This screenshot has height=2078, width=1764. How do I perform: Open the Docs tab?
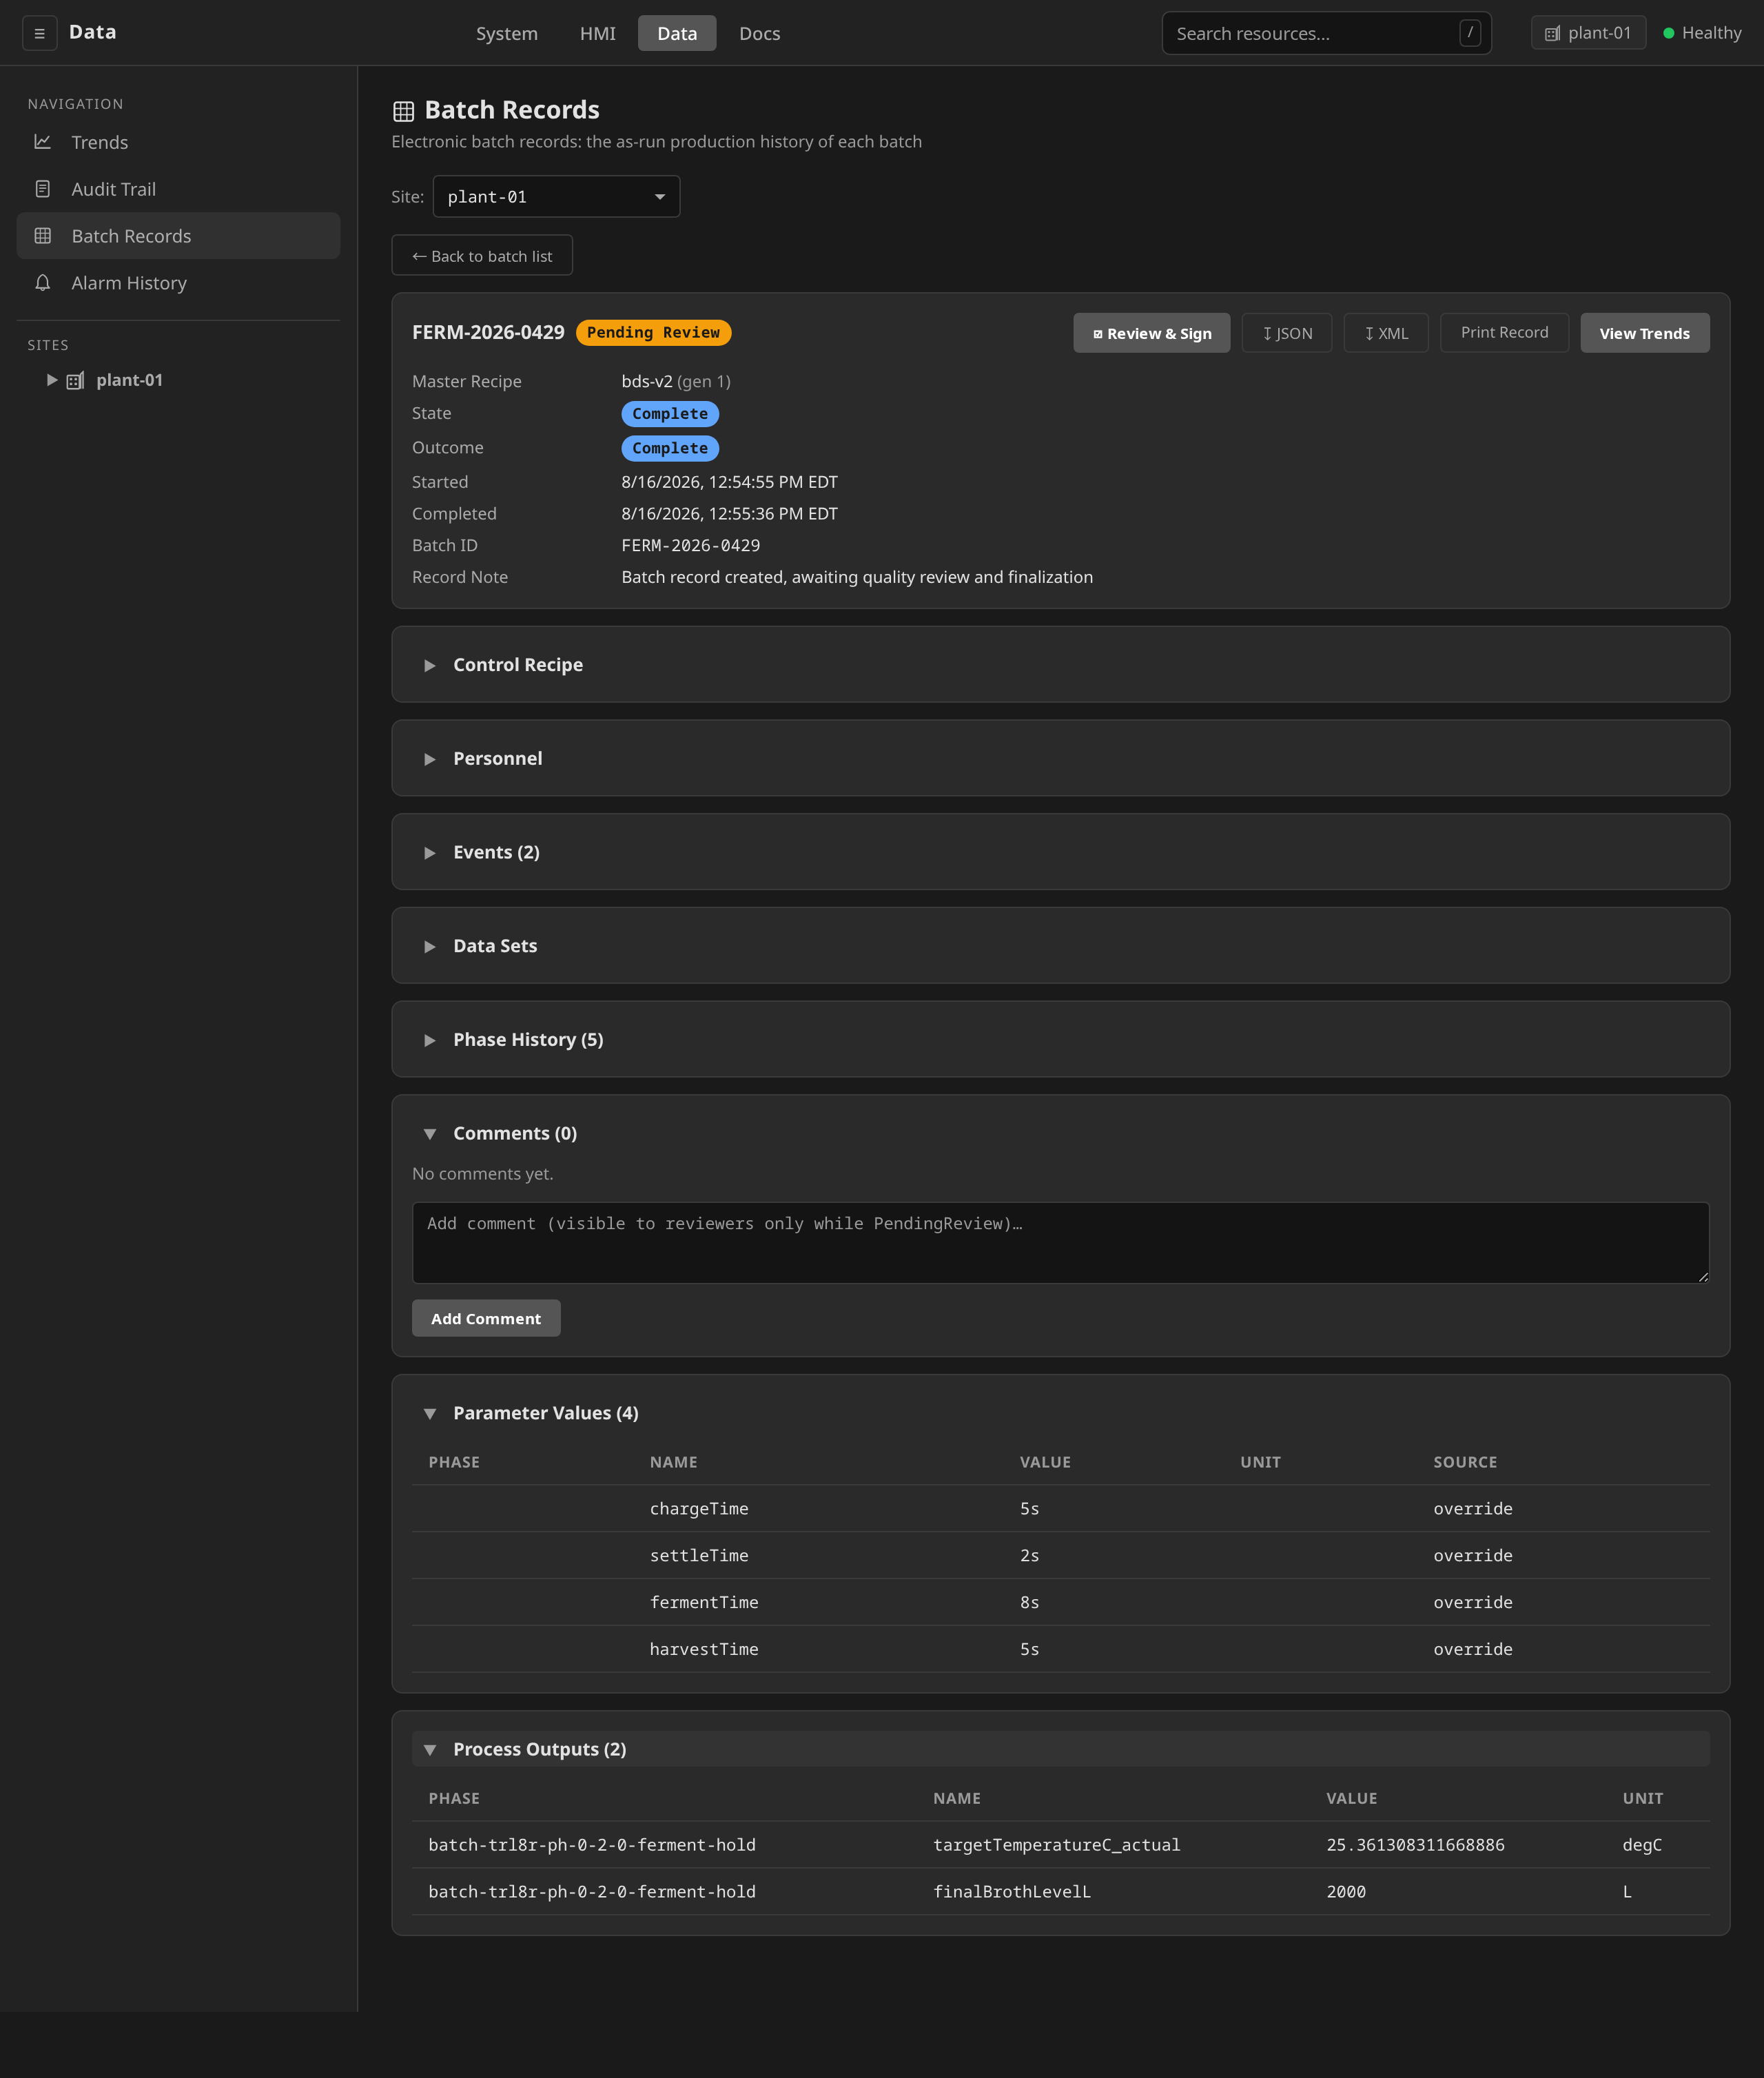[759, 33]
